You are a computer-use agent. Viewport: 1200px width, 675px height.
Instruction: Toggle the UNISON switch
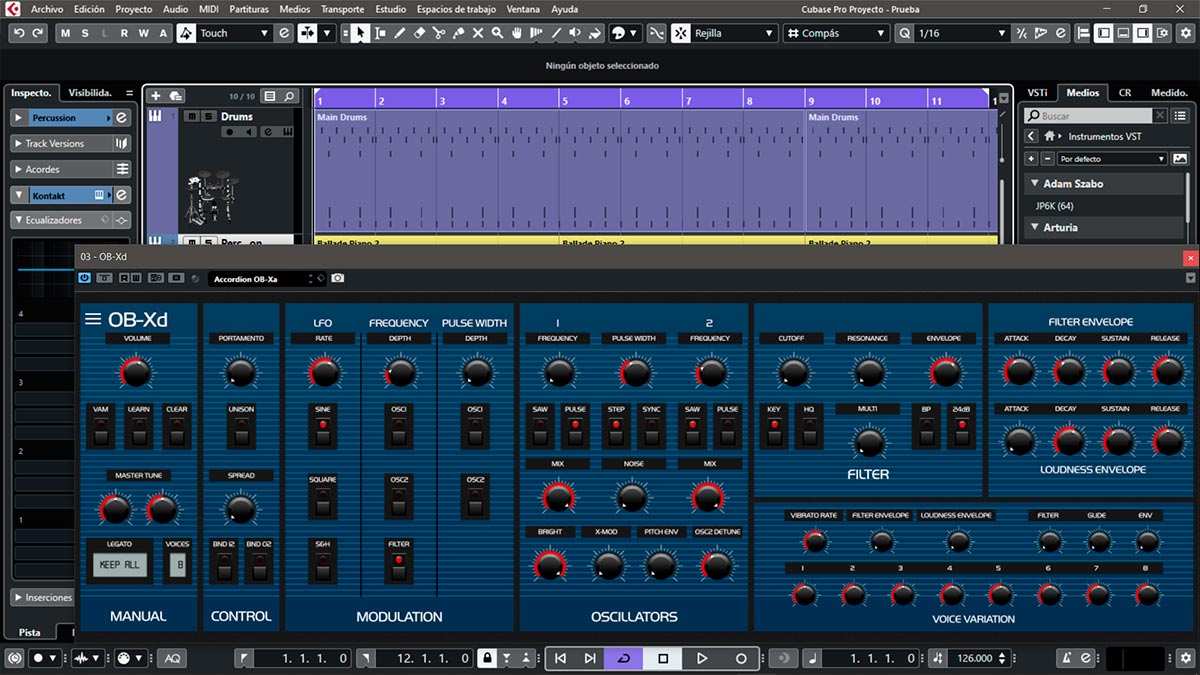pos(241,432)
